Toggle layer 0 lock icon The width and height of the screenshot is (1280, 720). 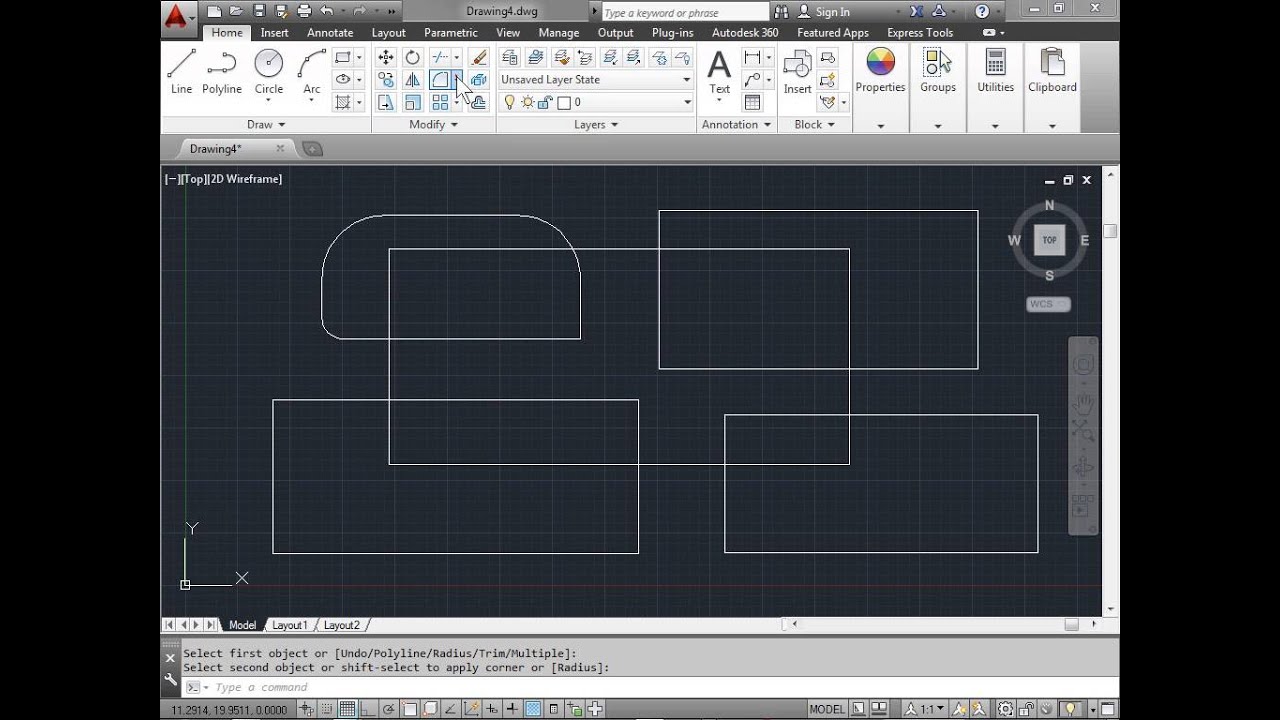545,102
